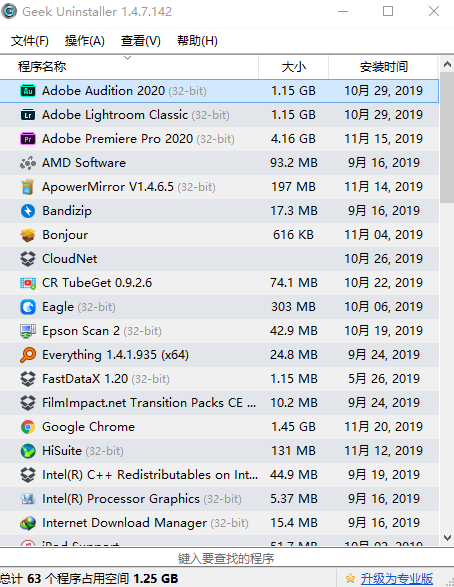
Task: Click the 10月 06, 2019 date cell
Action: [x=384, y=307]
